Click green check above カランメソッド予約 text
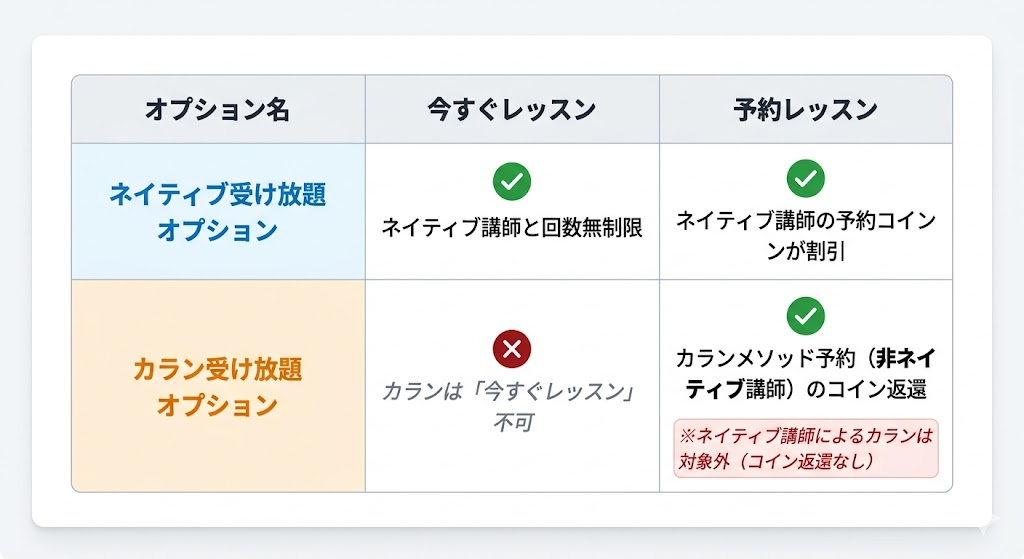The image size is (1024, 559). coord(805,316)
